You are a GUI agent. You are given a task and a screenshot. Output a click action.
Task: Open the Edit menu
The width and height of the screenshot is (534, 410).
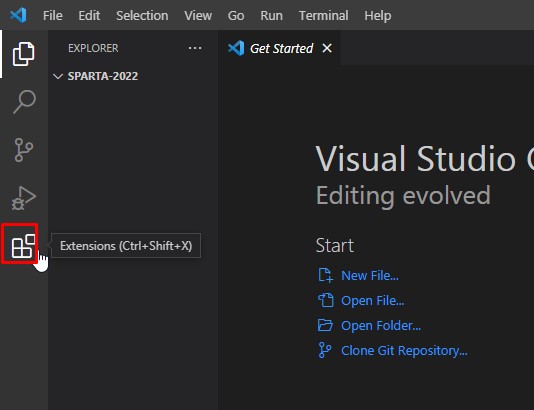(89, 16)
